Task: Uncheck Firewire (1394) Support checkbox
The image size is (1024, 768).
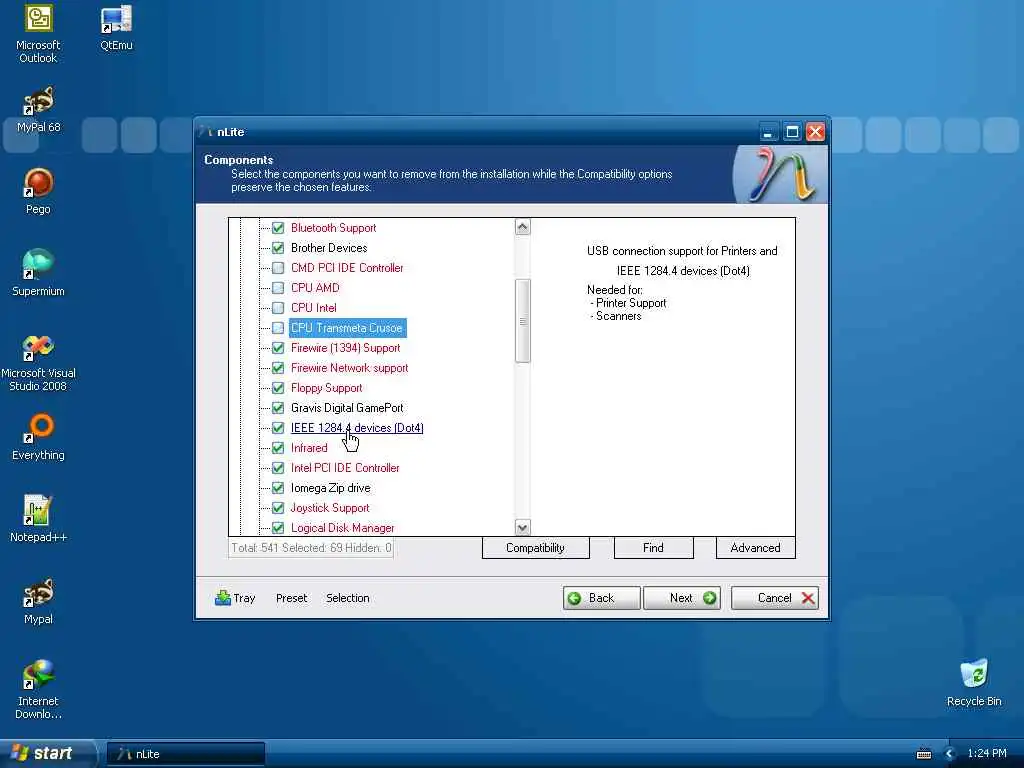Action: click(278, 348)
